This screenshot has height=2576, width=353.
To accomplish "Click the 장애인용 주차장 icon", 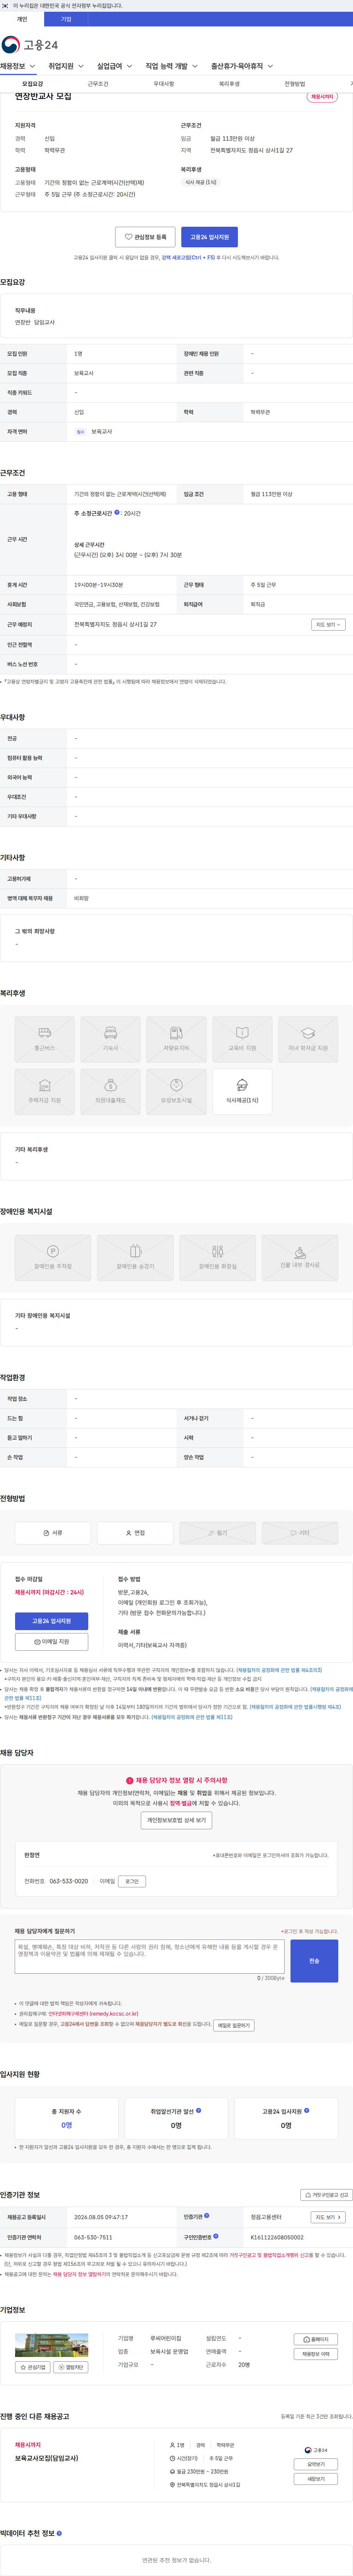I will [53, 1257].
